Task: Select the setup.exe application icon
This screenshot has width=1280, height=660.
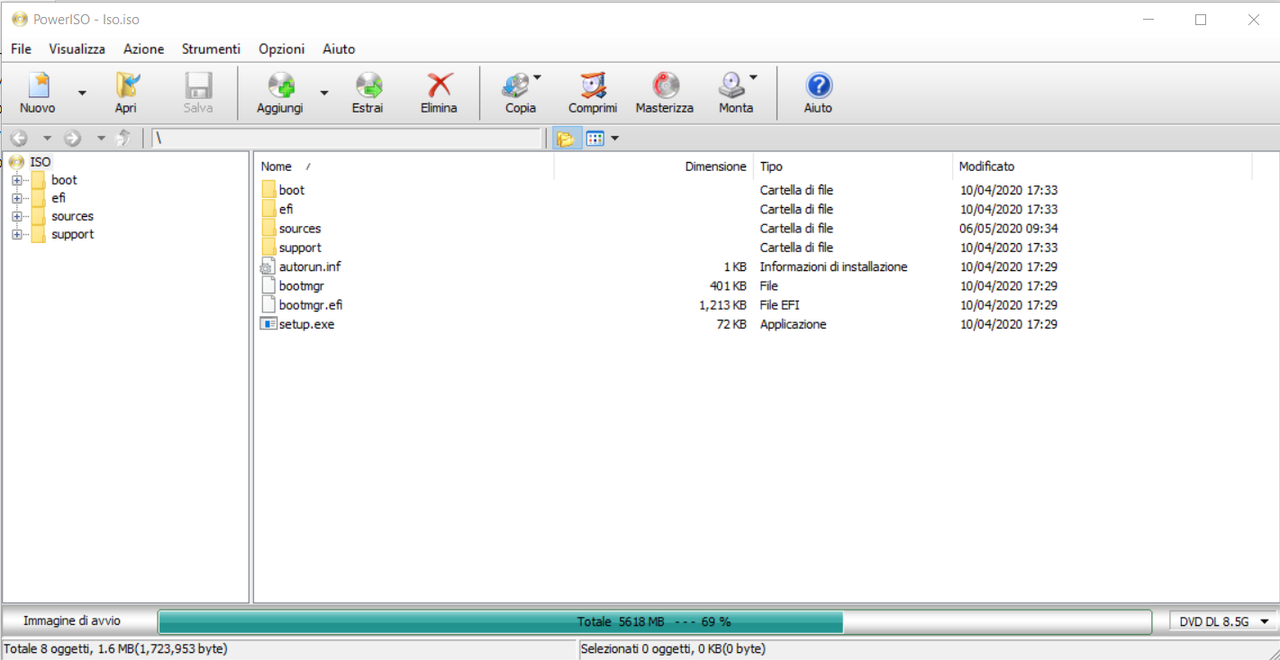Action: (x=268, y=324)
